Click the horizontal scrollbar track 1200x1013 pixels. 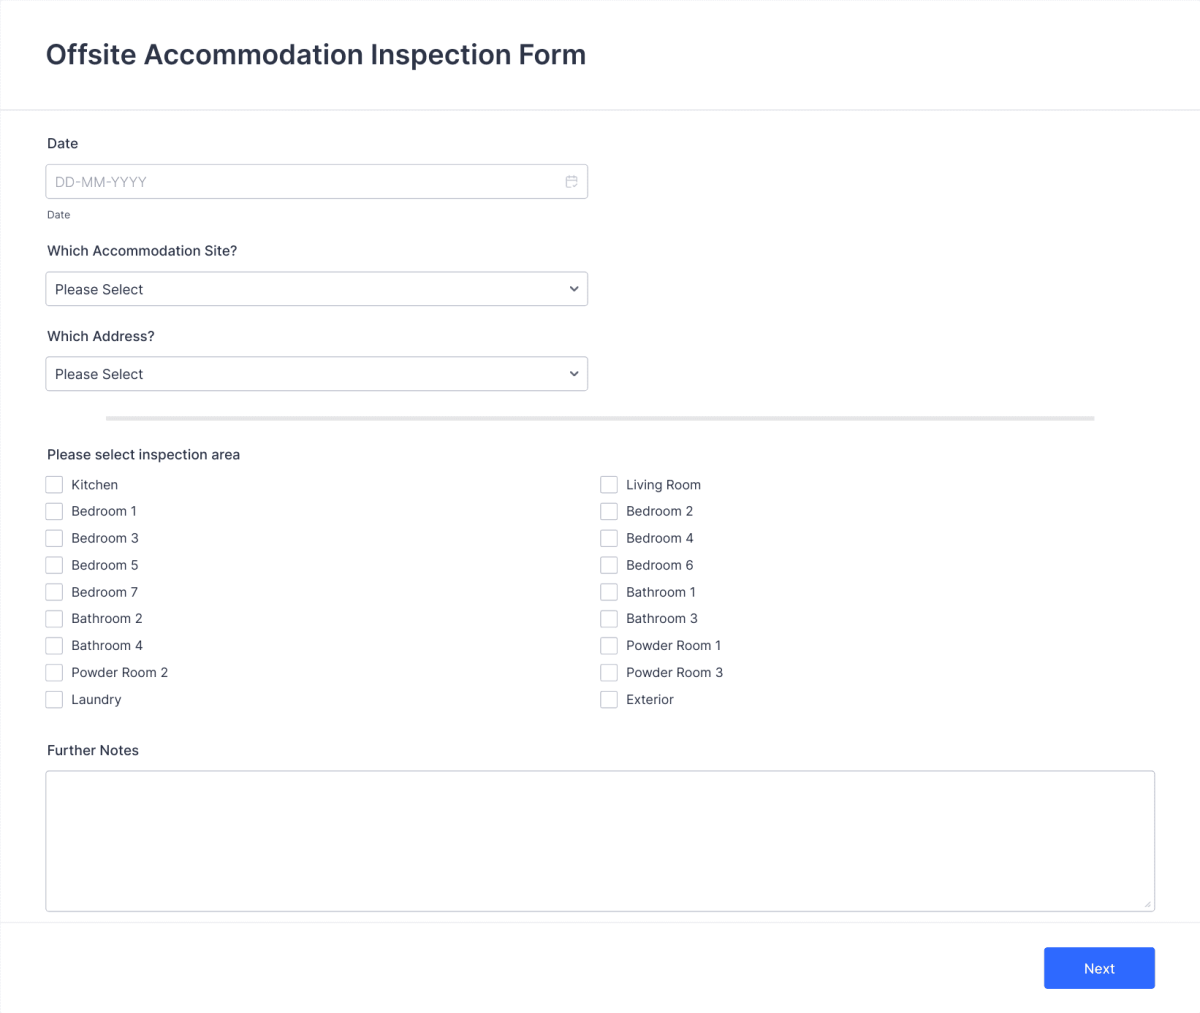(x=600, y=418)
